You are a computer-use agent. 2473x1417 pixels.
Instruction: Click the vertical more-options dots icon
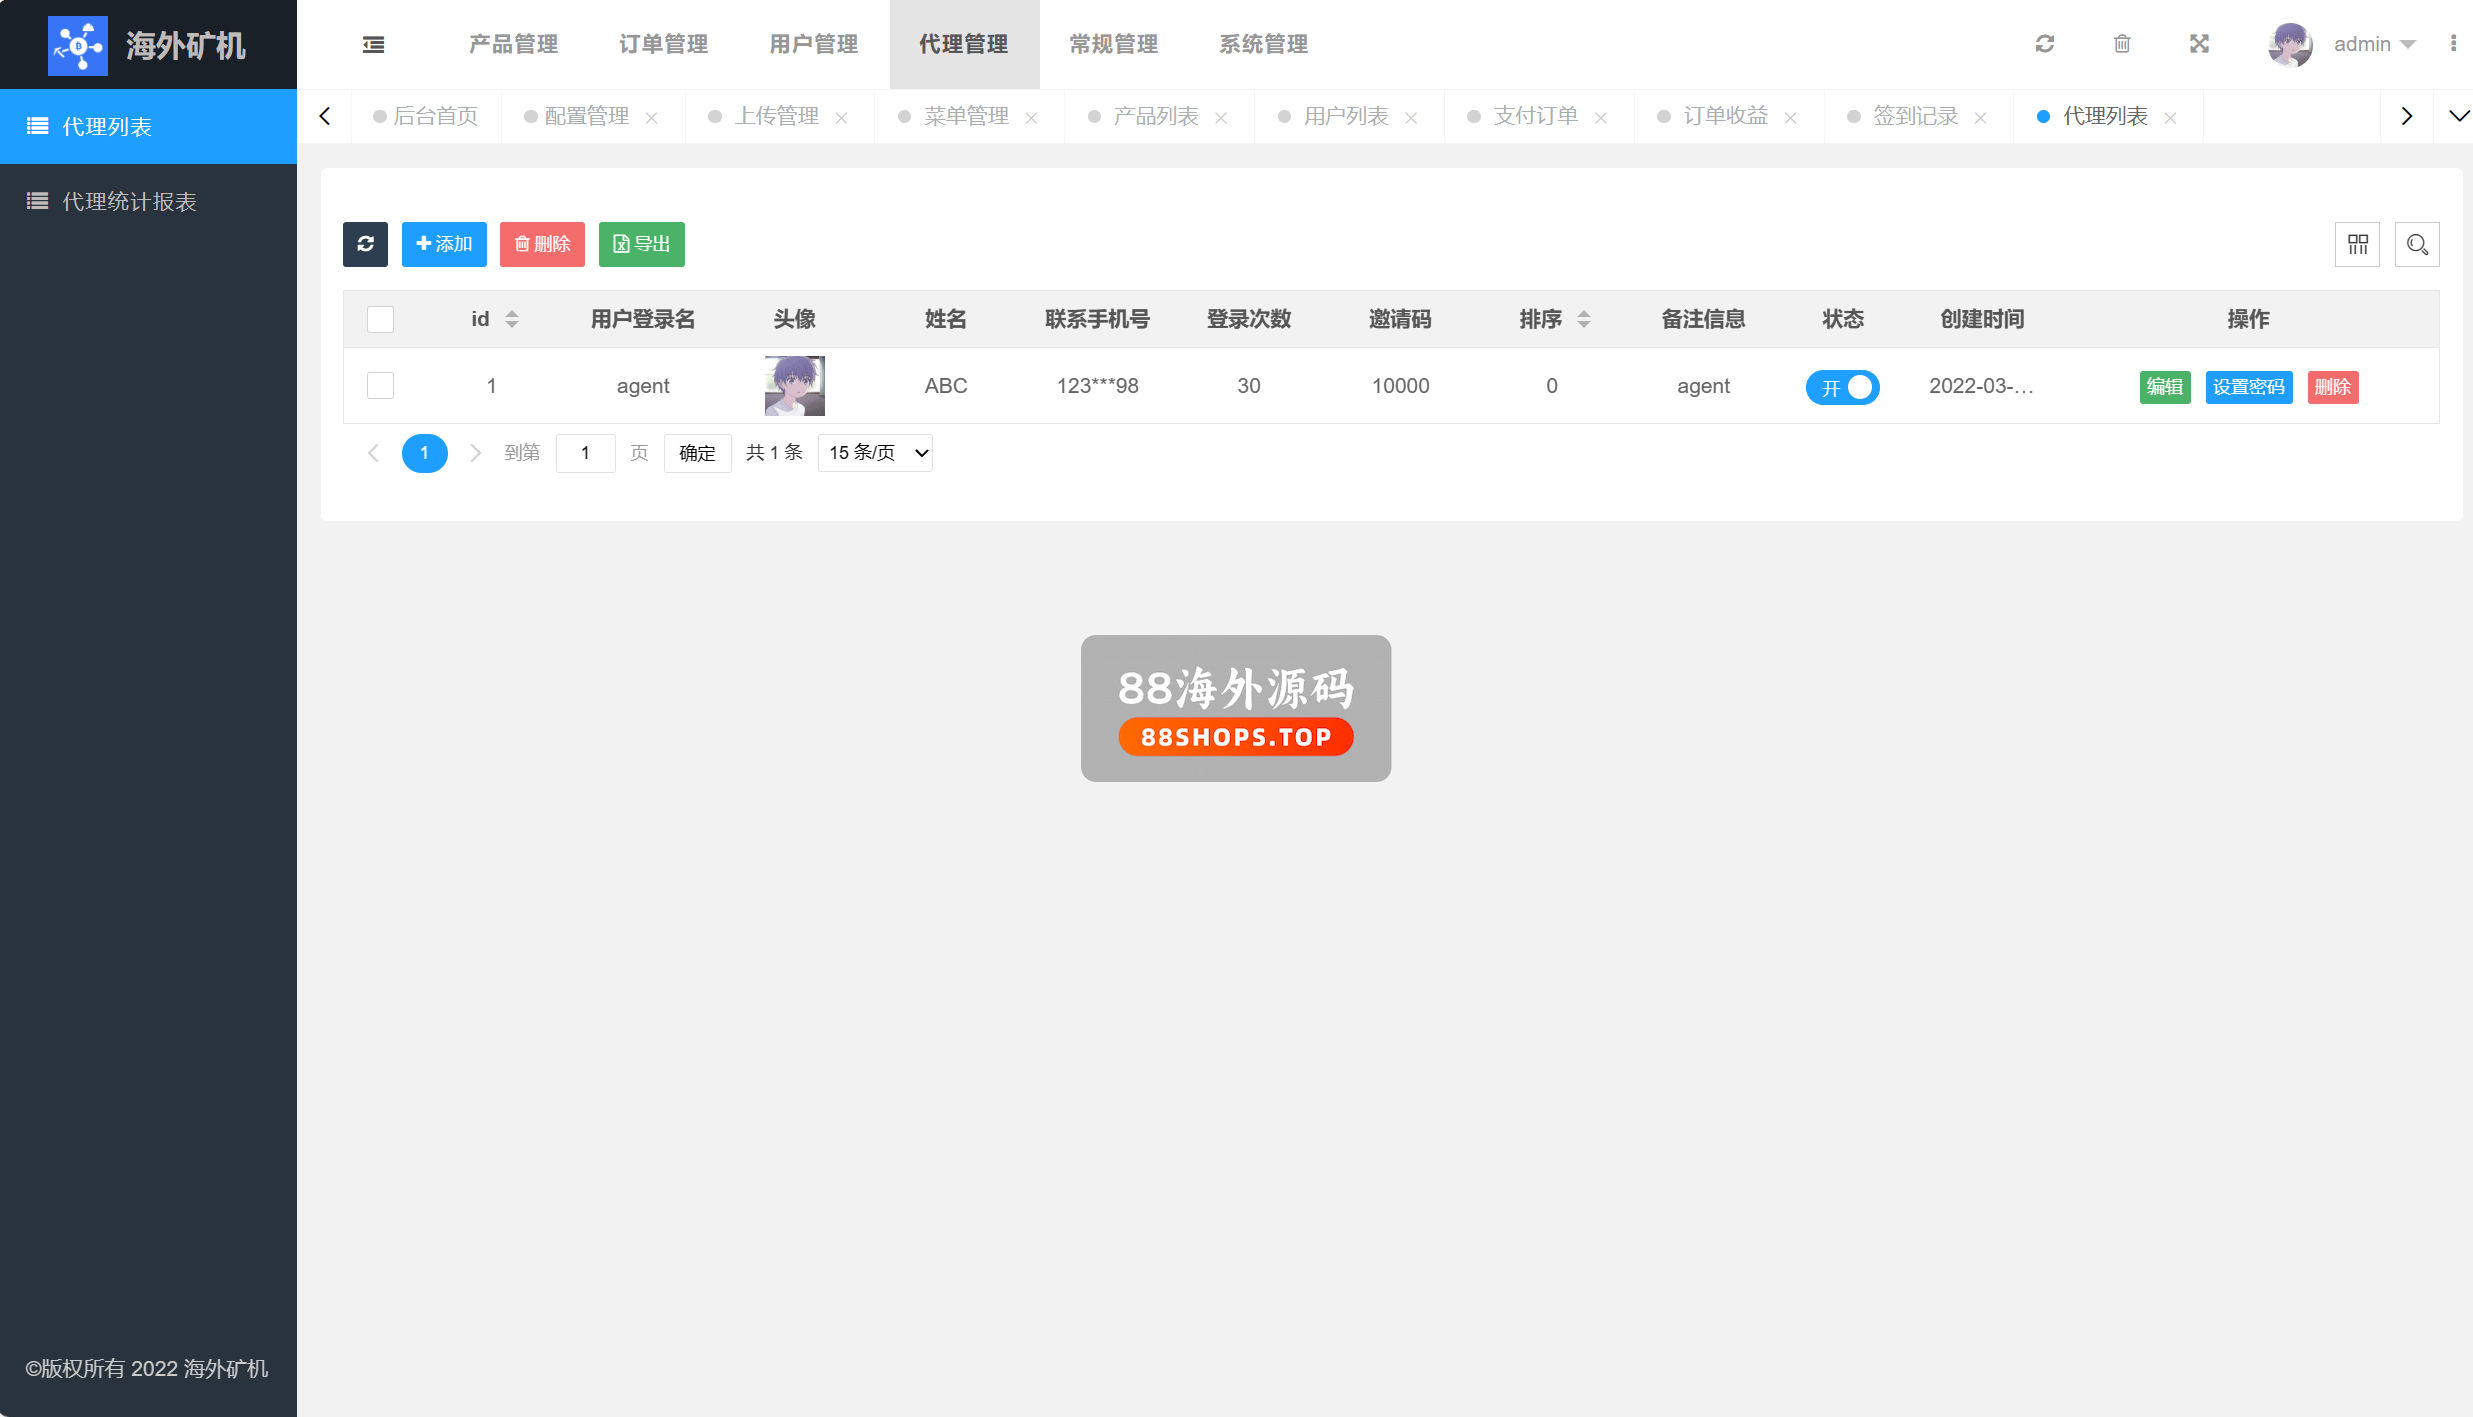click(2453, 44)
